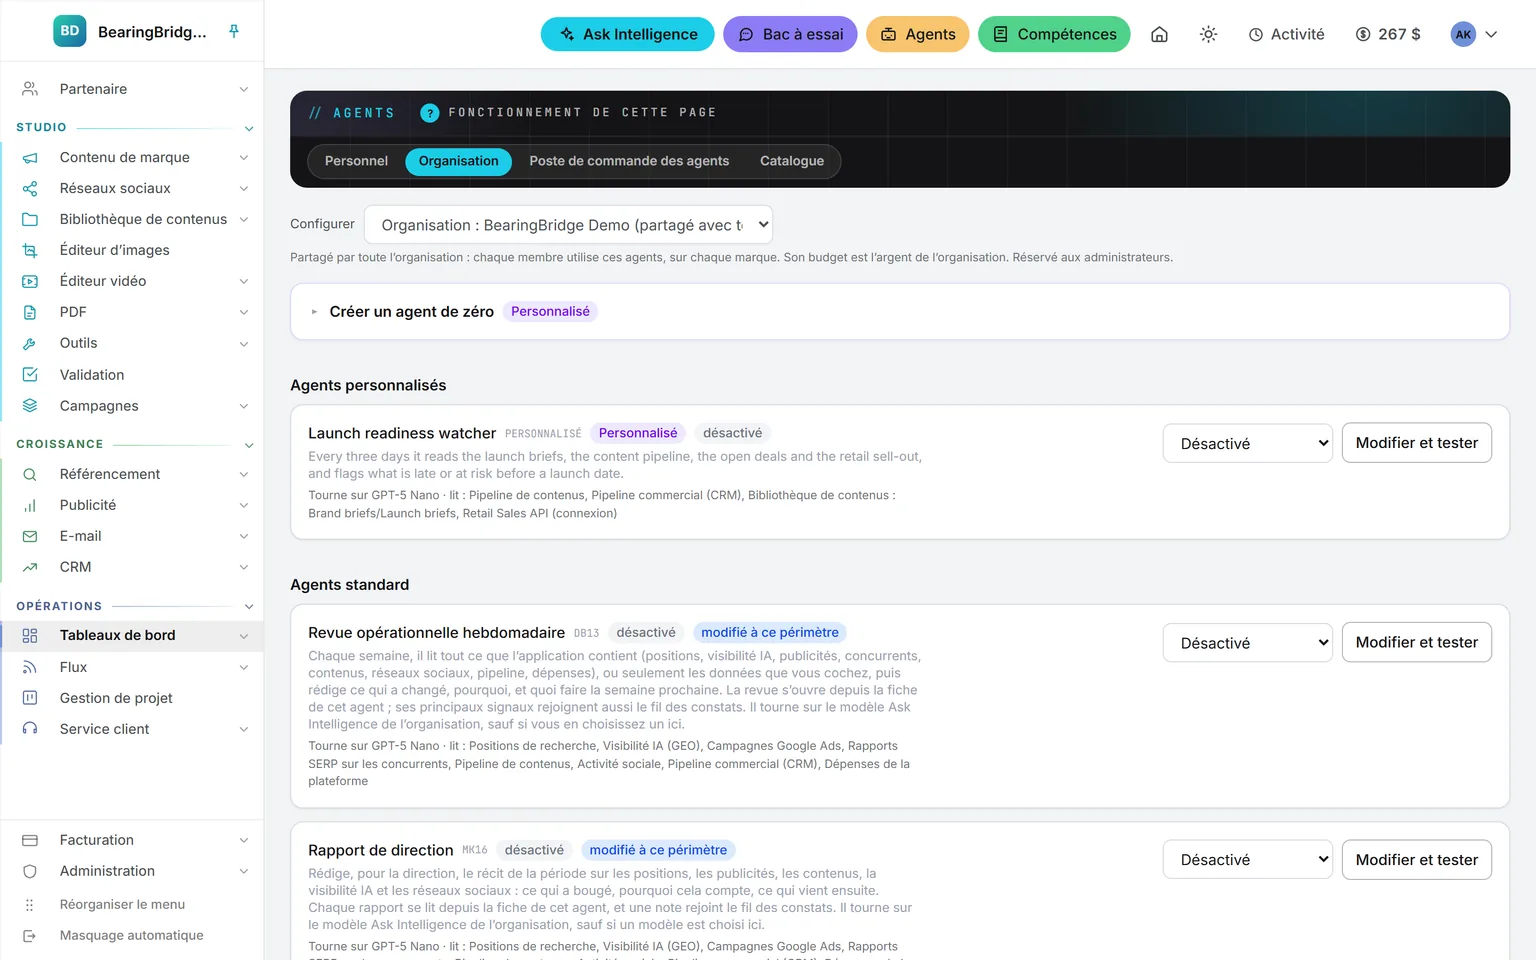The image size is (1536, 960).
Task: Click the Flux RSS icon
Action: tap(30, 667)
